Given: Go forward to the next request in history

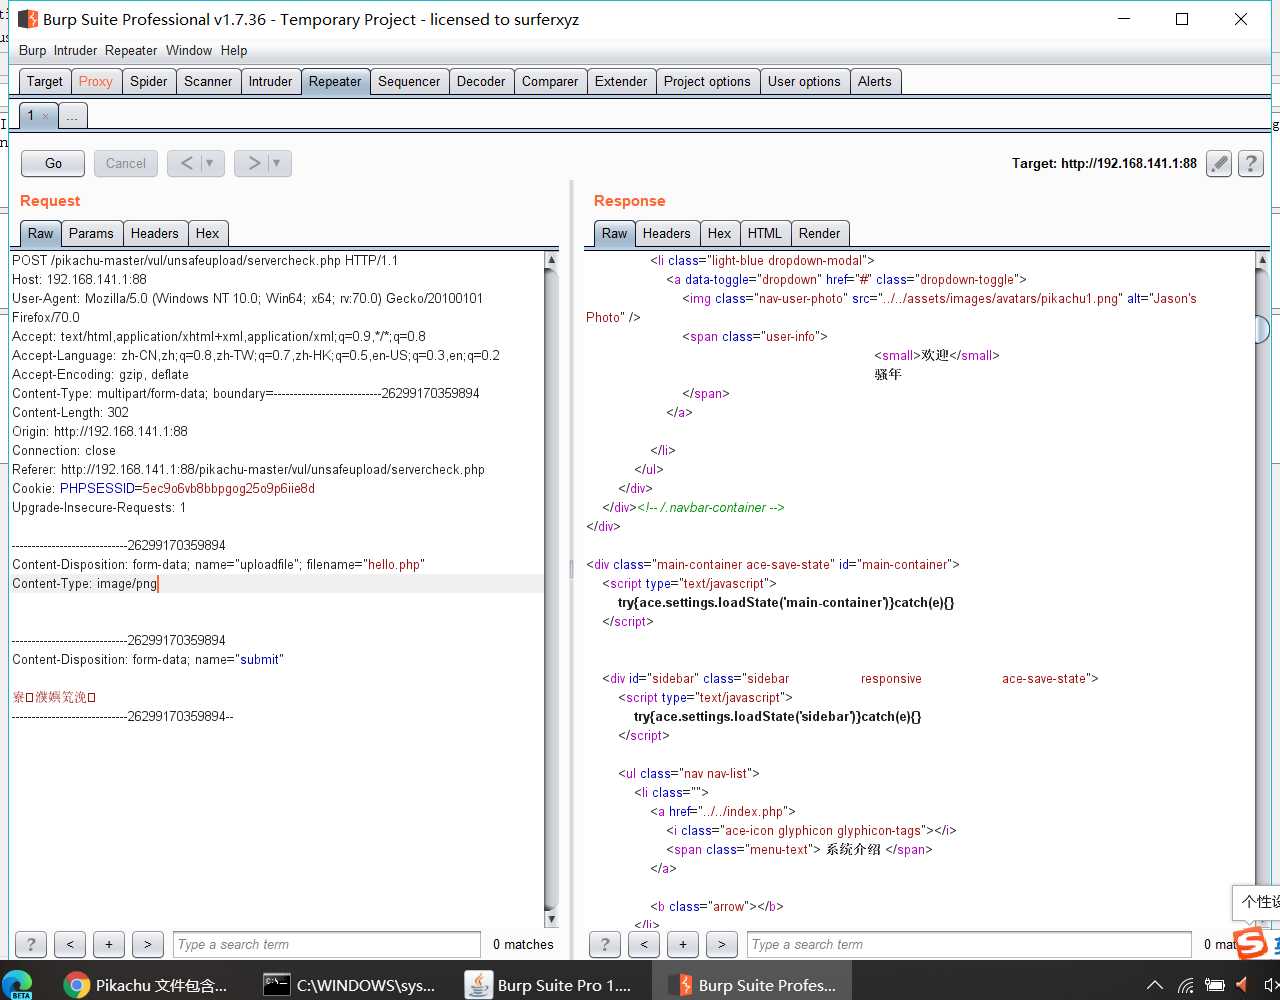Looking at the screenshot, I should coord(254,163).
